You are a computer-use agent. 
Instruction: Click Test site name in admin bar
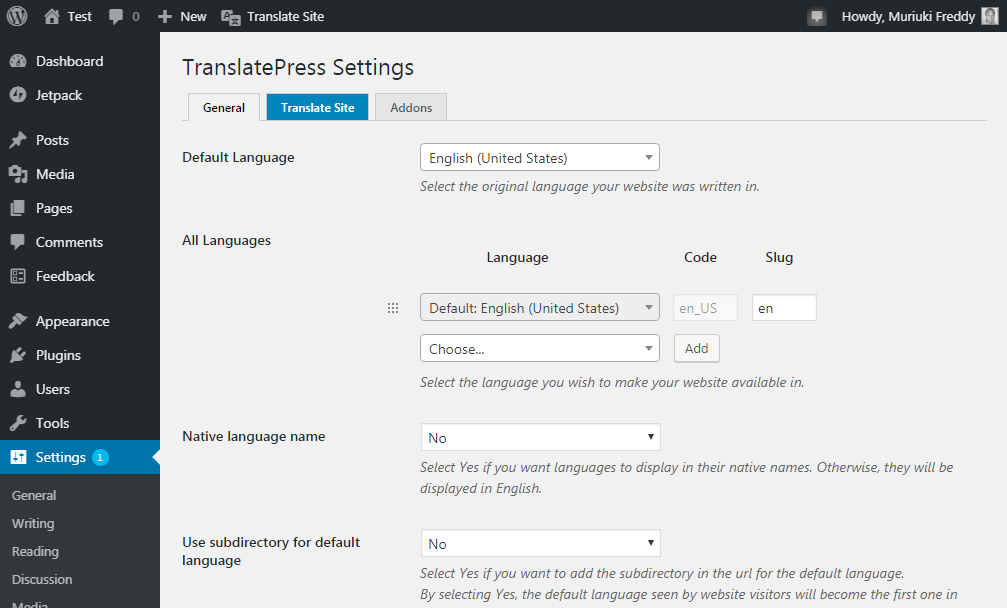click(x=80, y=17)
